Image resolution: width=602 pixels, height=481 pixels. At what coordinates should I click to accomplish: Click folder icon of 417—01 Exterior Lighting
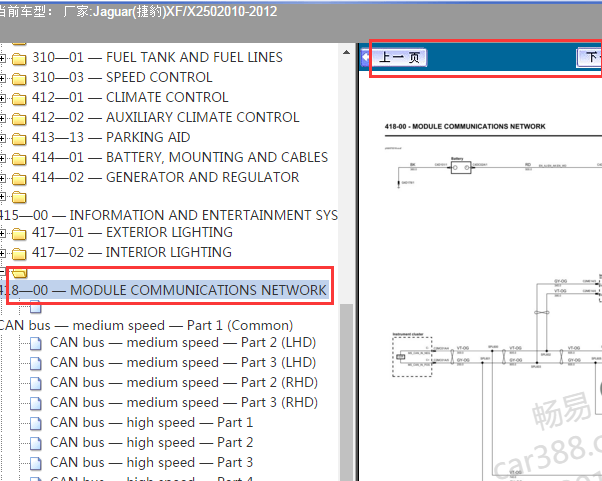pos(19,234)
